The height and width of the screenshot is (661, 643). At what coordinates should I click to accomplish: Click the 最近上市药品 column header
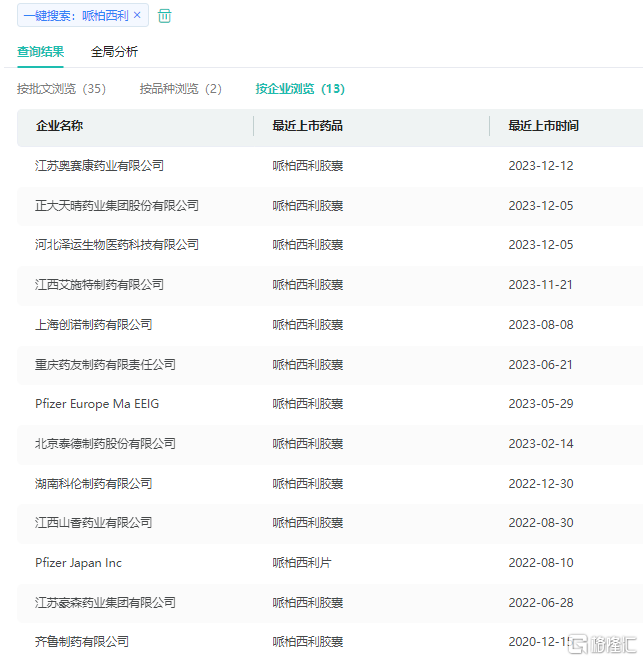pos(307,126)
